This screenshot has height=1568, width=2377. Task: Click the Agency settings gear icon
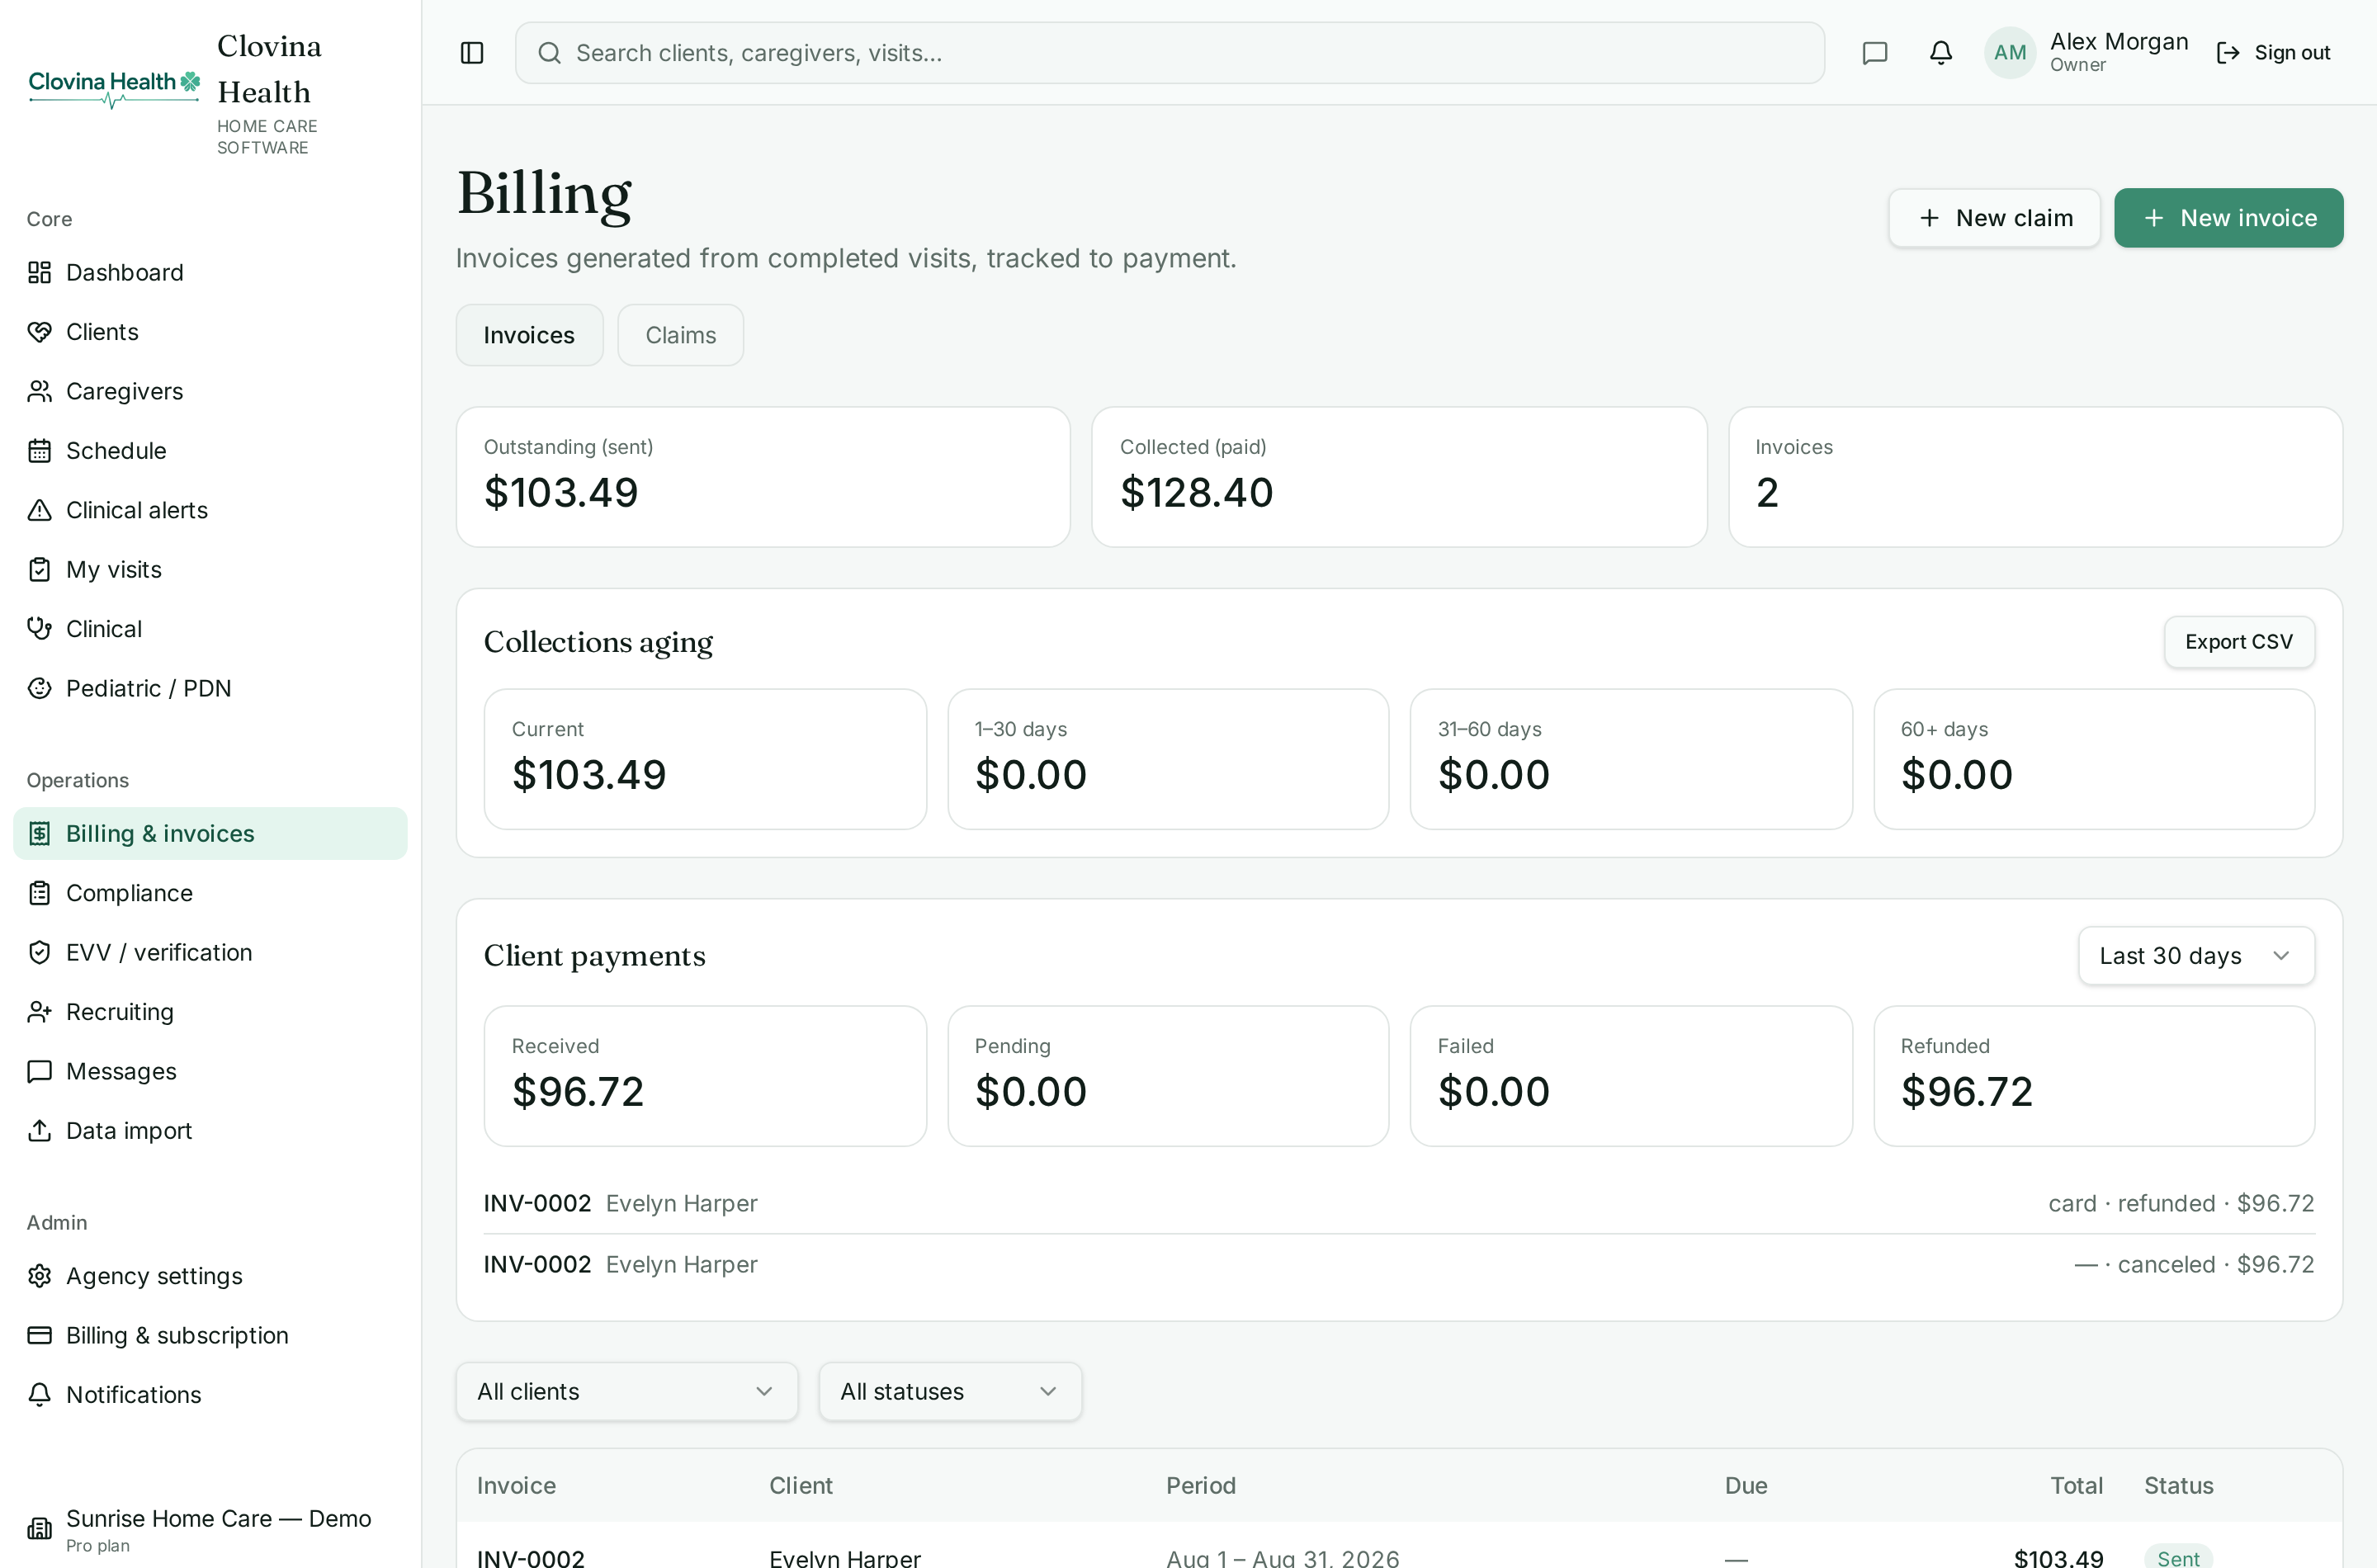(39, 1276)
